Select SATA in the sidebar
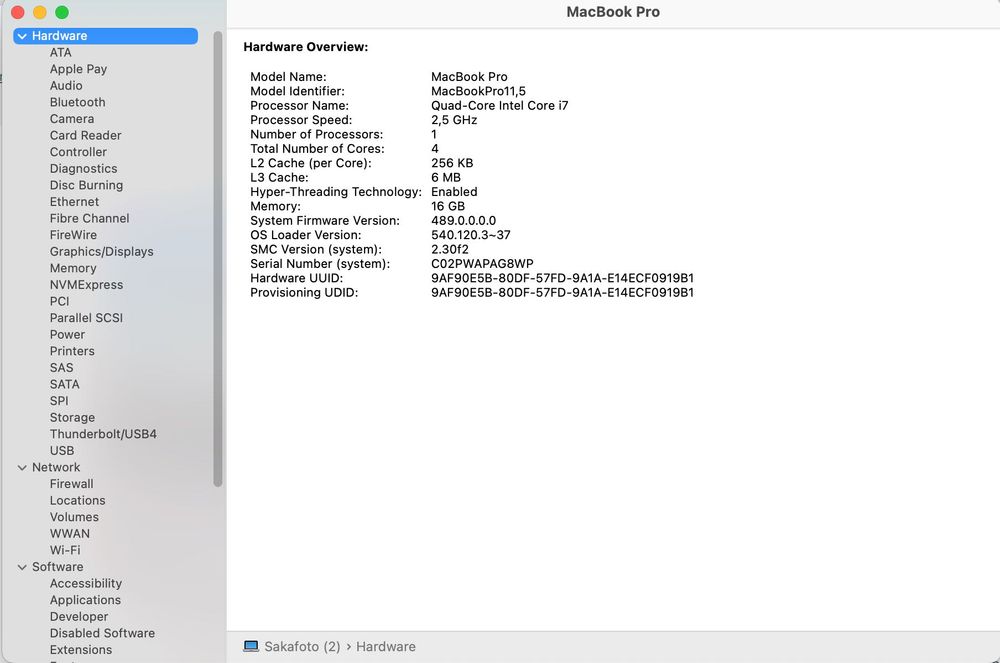Image resolution: width=1000 pixels, height=663 pixels. (x=64, y=384)
